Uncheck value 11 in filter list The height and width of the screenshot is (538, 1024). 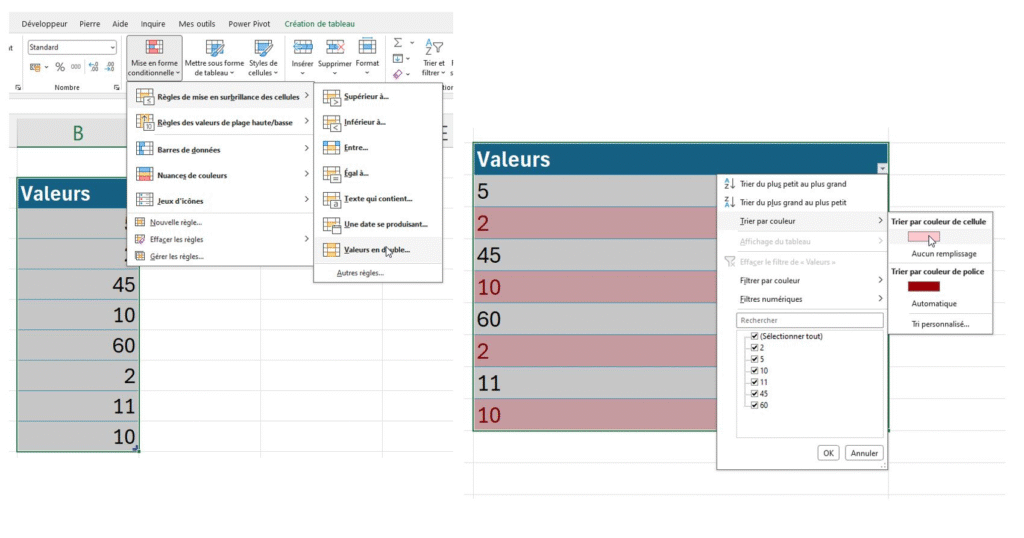pyautogui.click(x=754, y=382)
